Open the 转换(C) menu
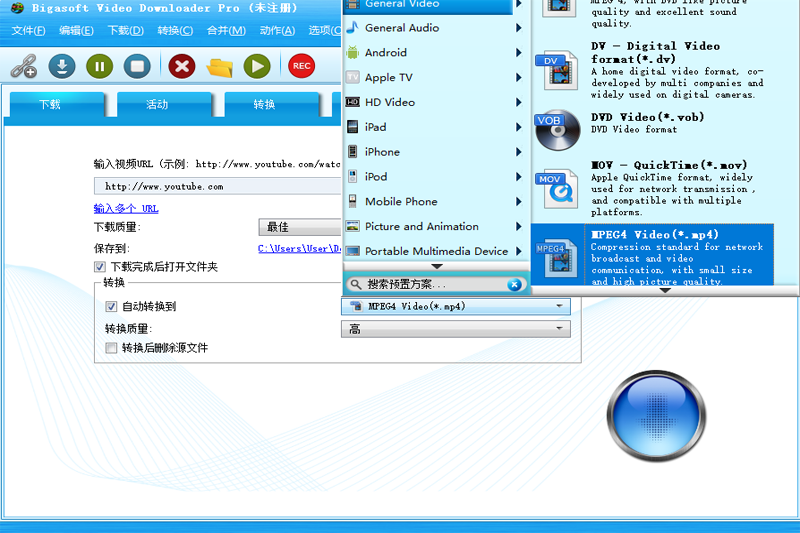Screen dimensions: 800x533 [x=175, y=31]
